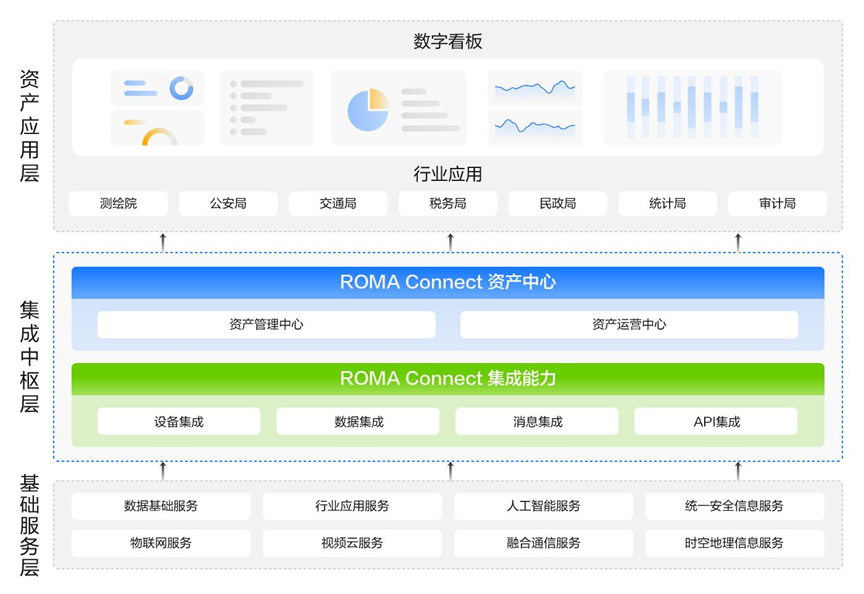The width and height of the screenshot is (864, 594).
Task: Click the 数字看板 title
Action: [x=448, y=41]
